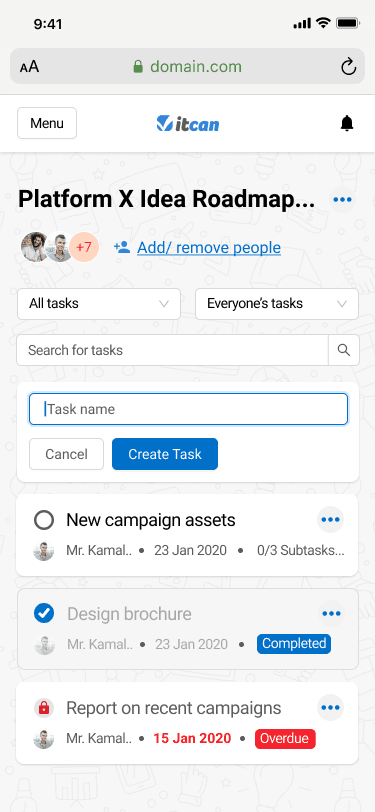Tap the Wi-Fi icon in status bar
Viewport: 375px width, 812px height.
(x=324, y=23)
